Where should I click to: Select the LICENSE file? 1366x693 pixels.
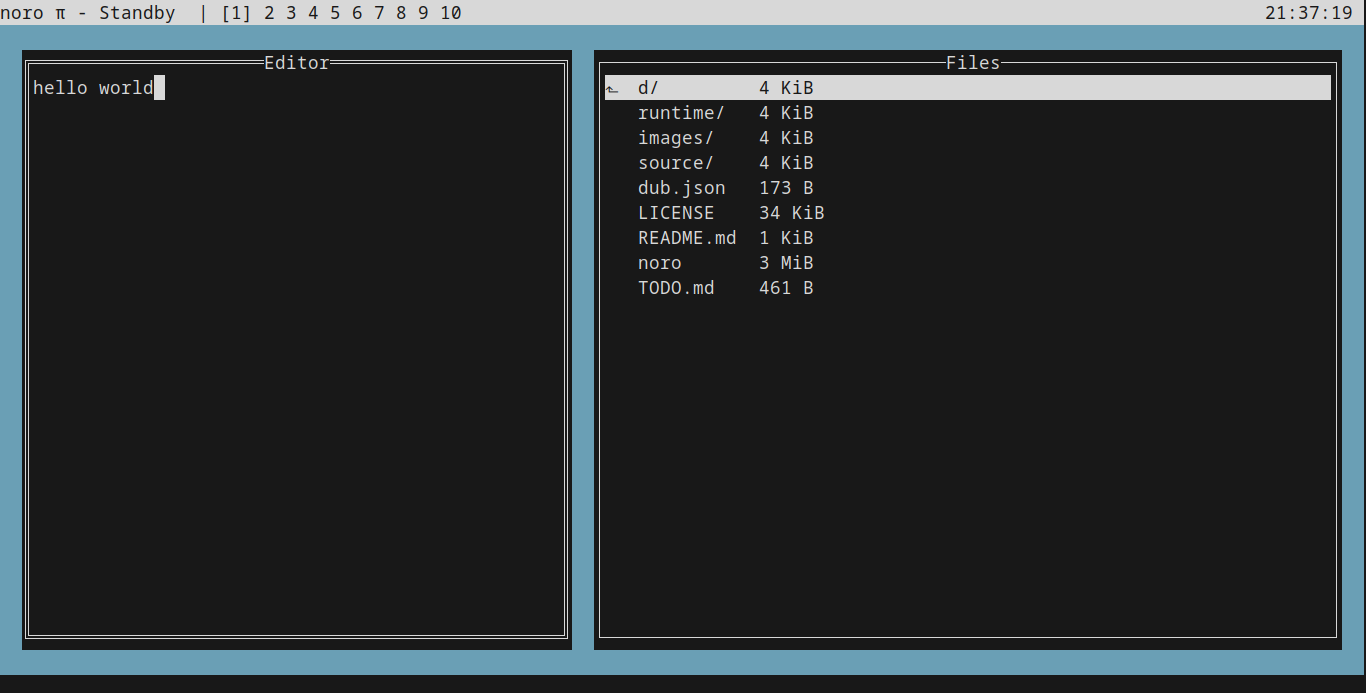[x=676, y=213]
